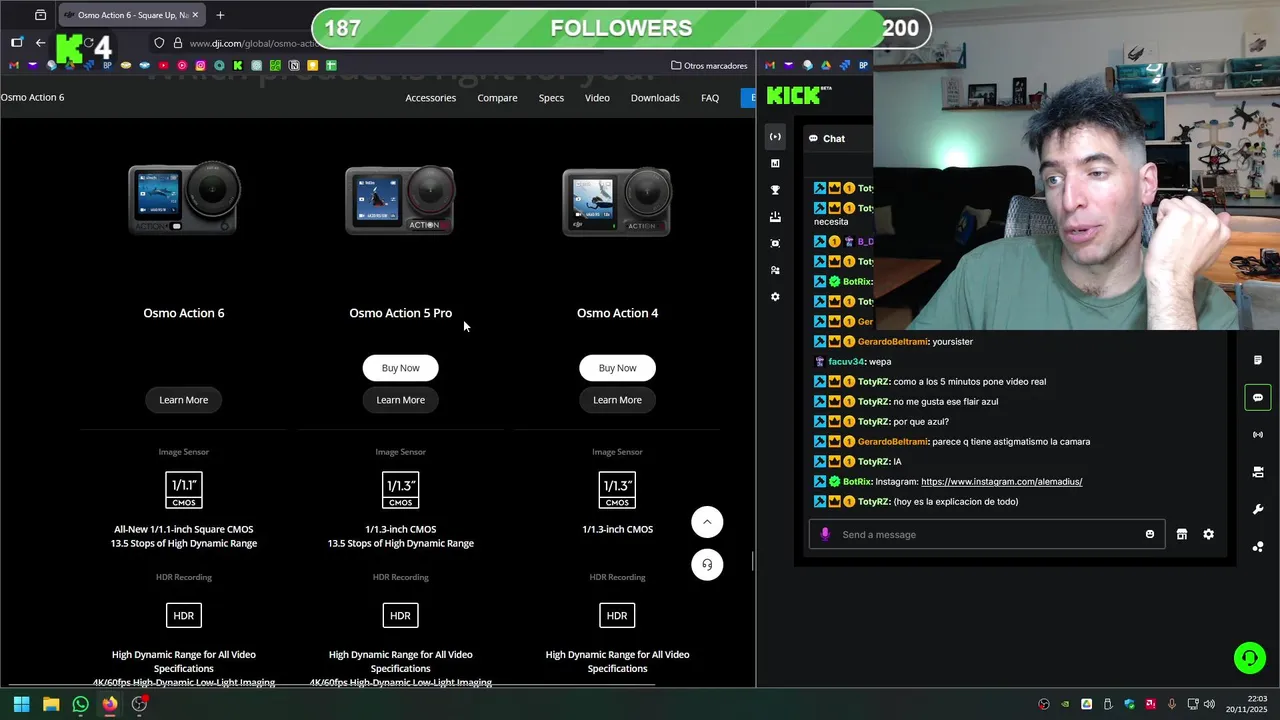Image resolution: width=1280 pixels, height=720 pixels.
Task: Open the Kick bookmark icon
Action: 238,65
